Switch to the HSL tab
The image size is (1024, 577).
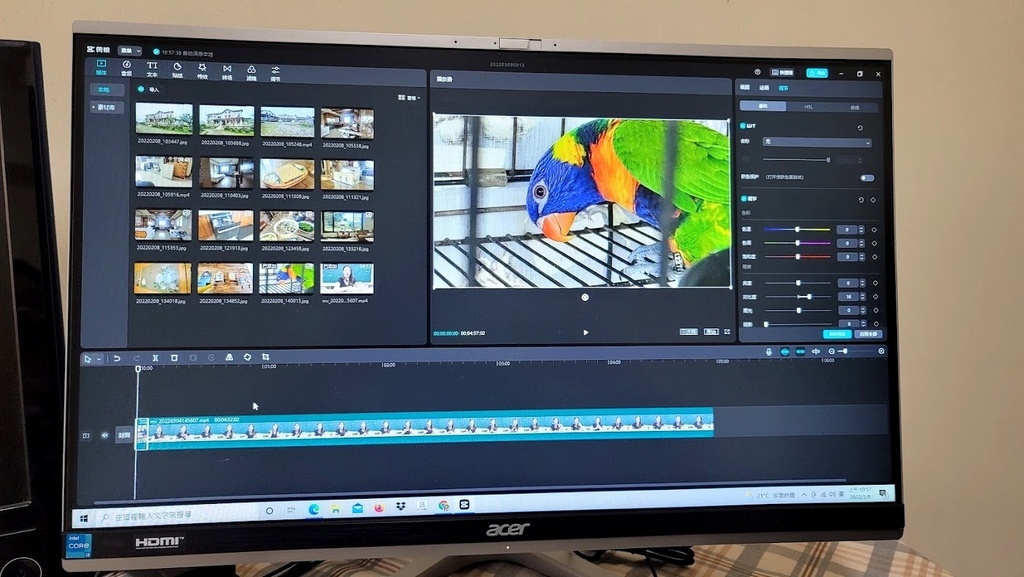point(808,106)
